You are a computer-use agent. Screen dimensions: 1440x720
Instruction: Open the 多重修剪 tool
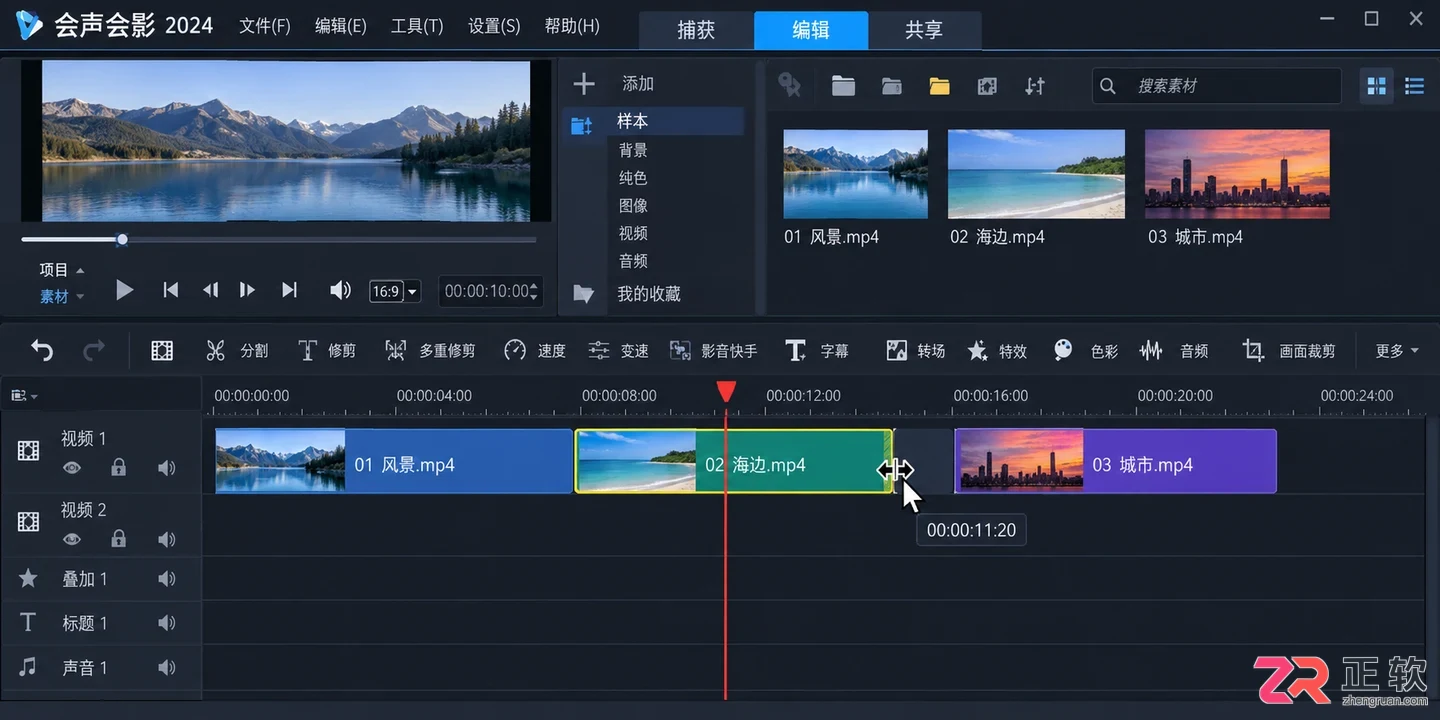(x=430, y=350)
